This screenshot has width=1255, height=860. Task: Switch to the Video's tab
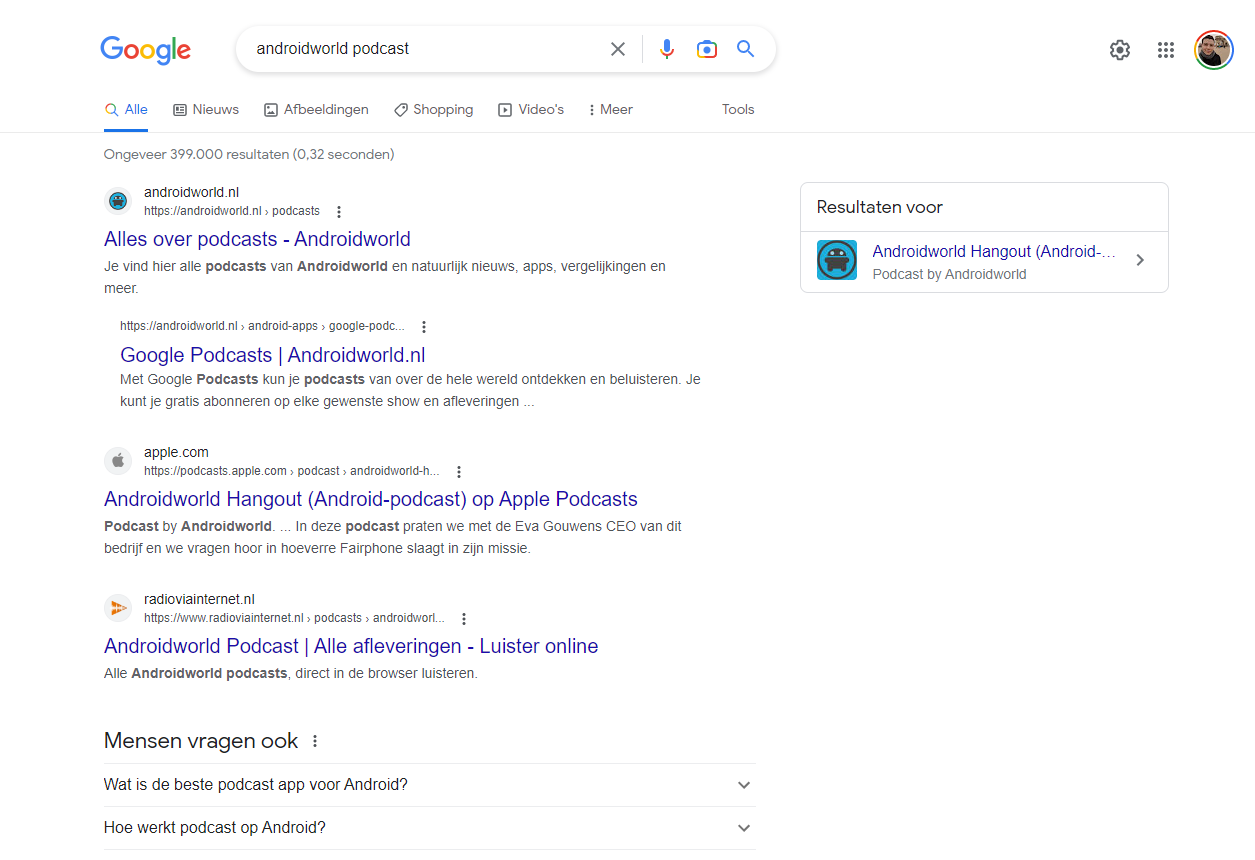point(531,110)
